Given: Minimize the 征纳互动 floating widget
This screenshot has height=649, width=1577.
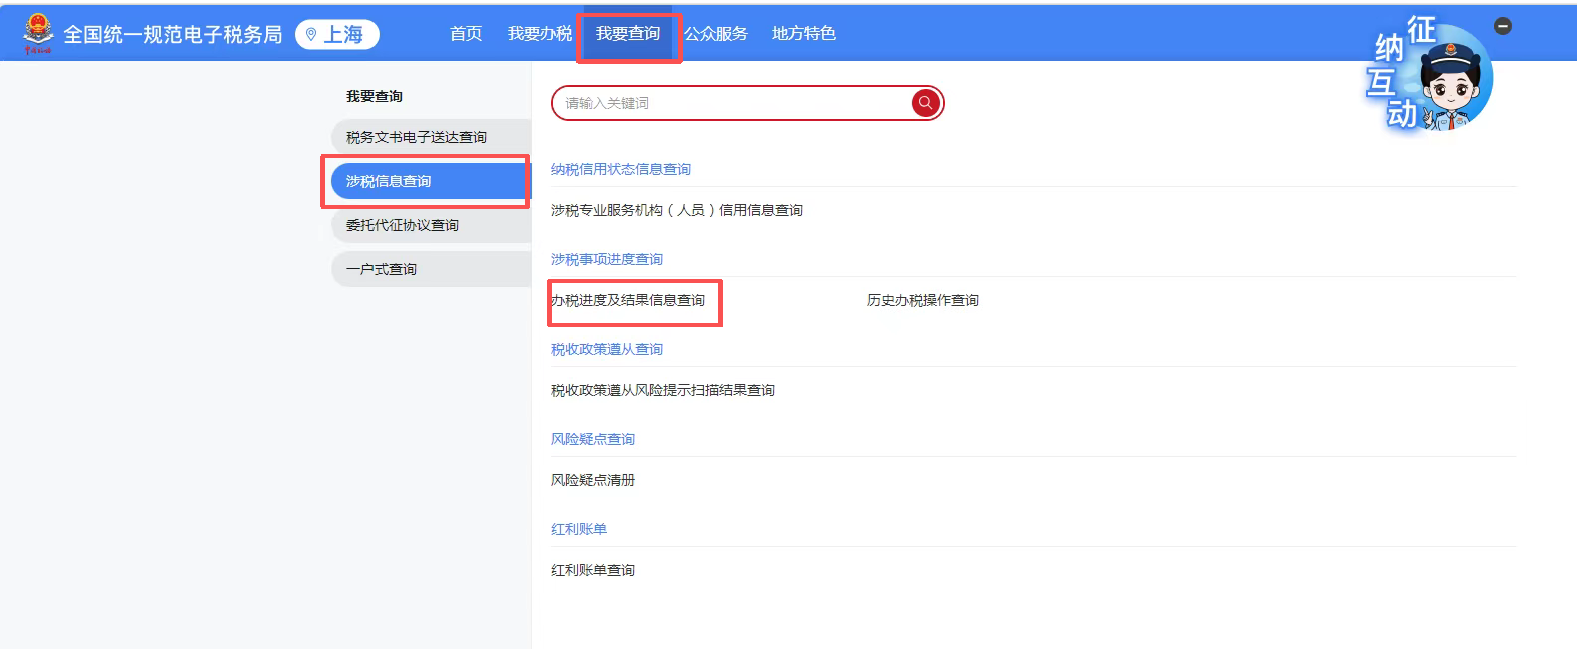Looking at the screenshot, I should coord(1502,27).
